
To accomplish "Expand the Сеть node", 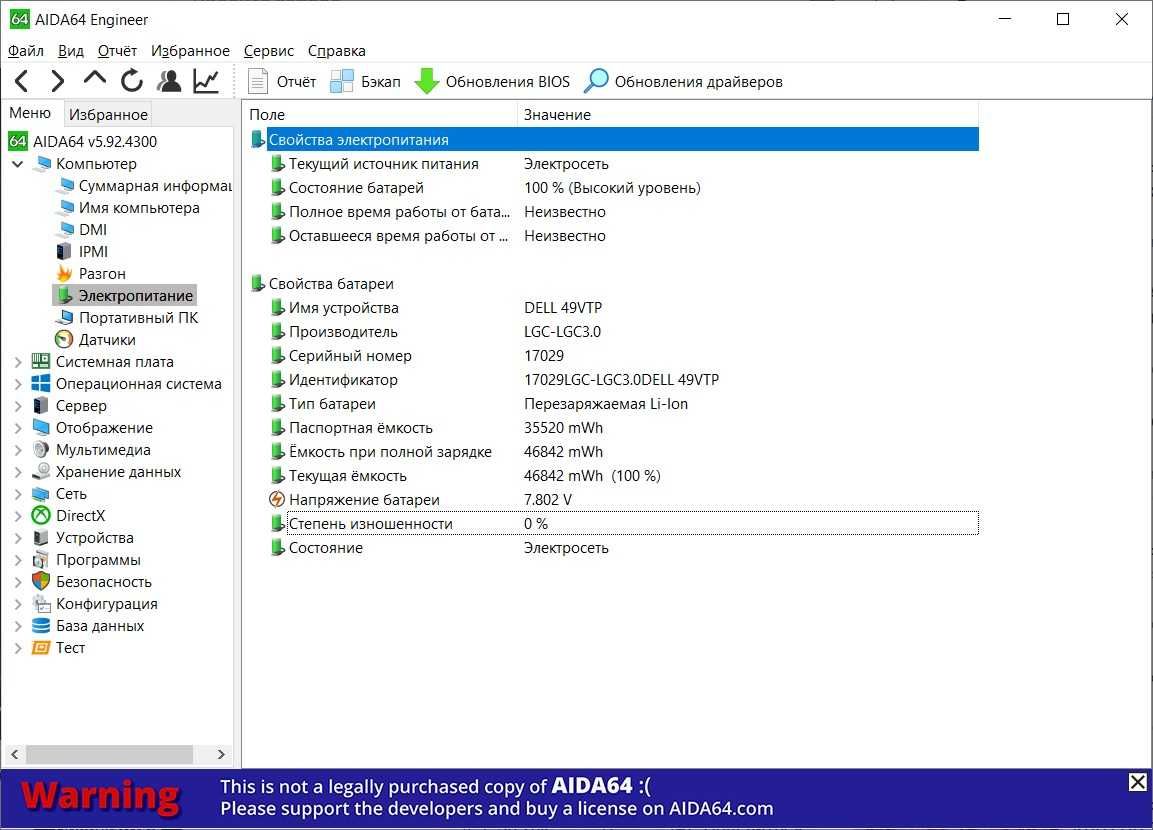I will [18, 494].
